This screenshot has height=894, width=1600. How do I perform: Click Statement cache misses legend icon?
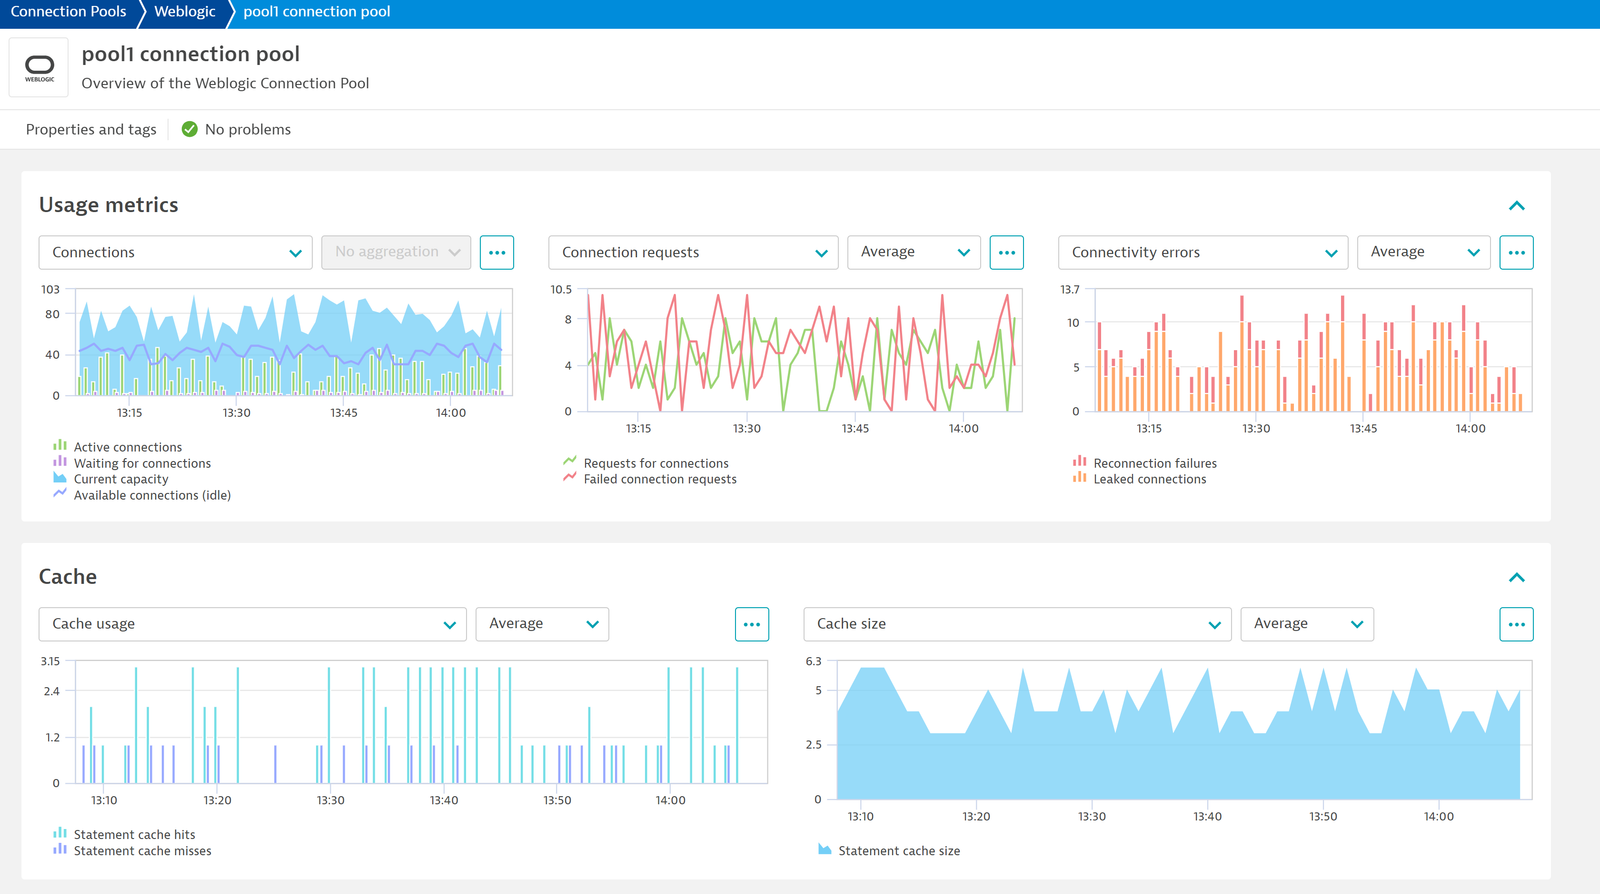60,850
